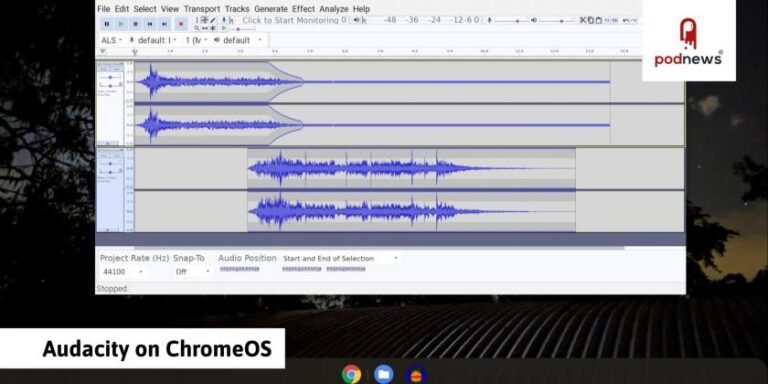Open the Files app from the shelf
Viewport: 768px width, 384px height.
[x=384, y=374]
